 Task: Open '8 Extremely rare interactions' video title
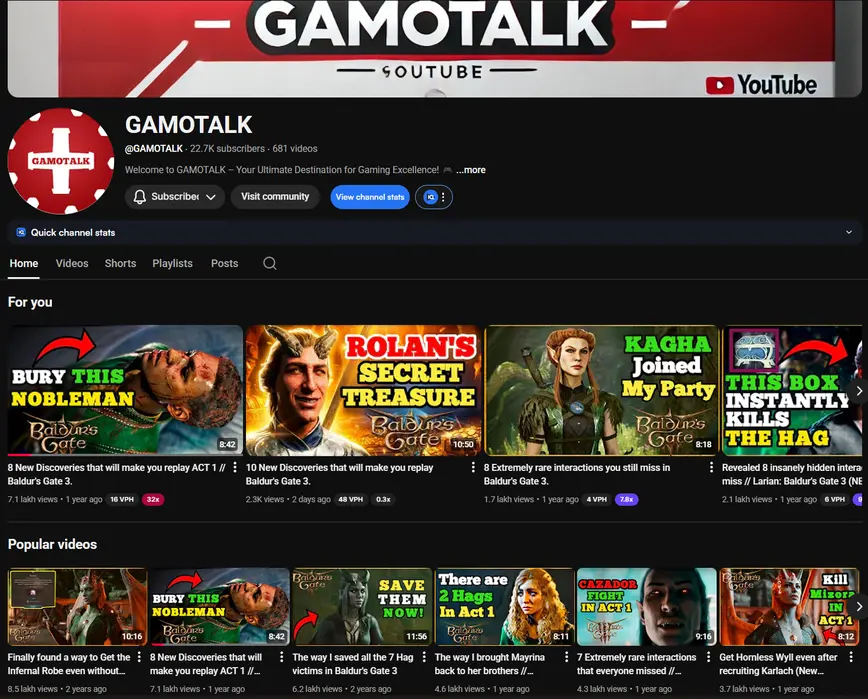(x=577, y=474)
